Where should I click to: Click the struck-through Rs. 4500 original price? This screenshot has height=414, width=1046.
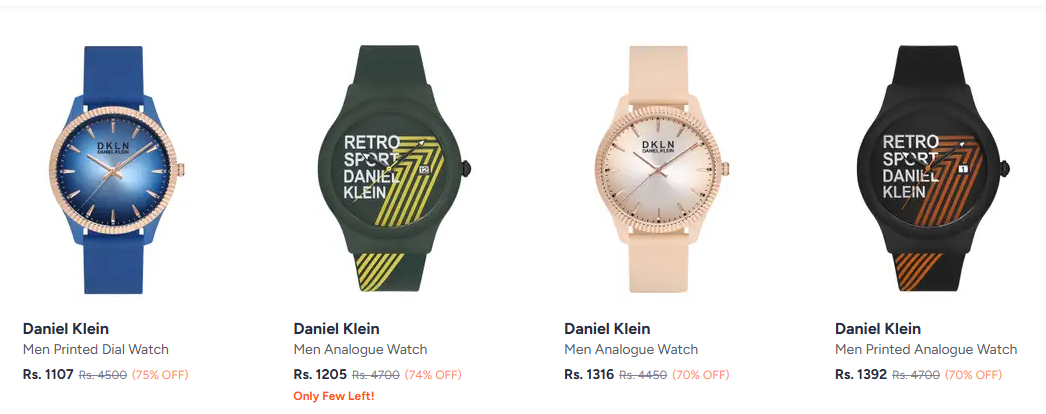[x=102, y=375]
